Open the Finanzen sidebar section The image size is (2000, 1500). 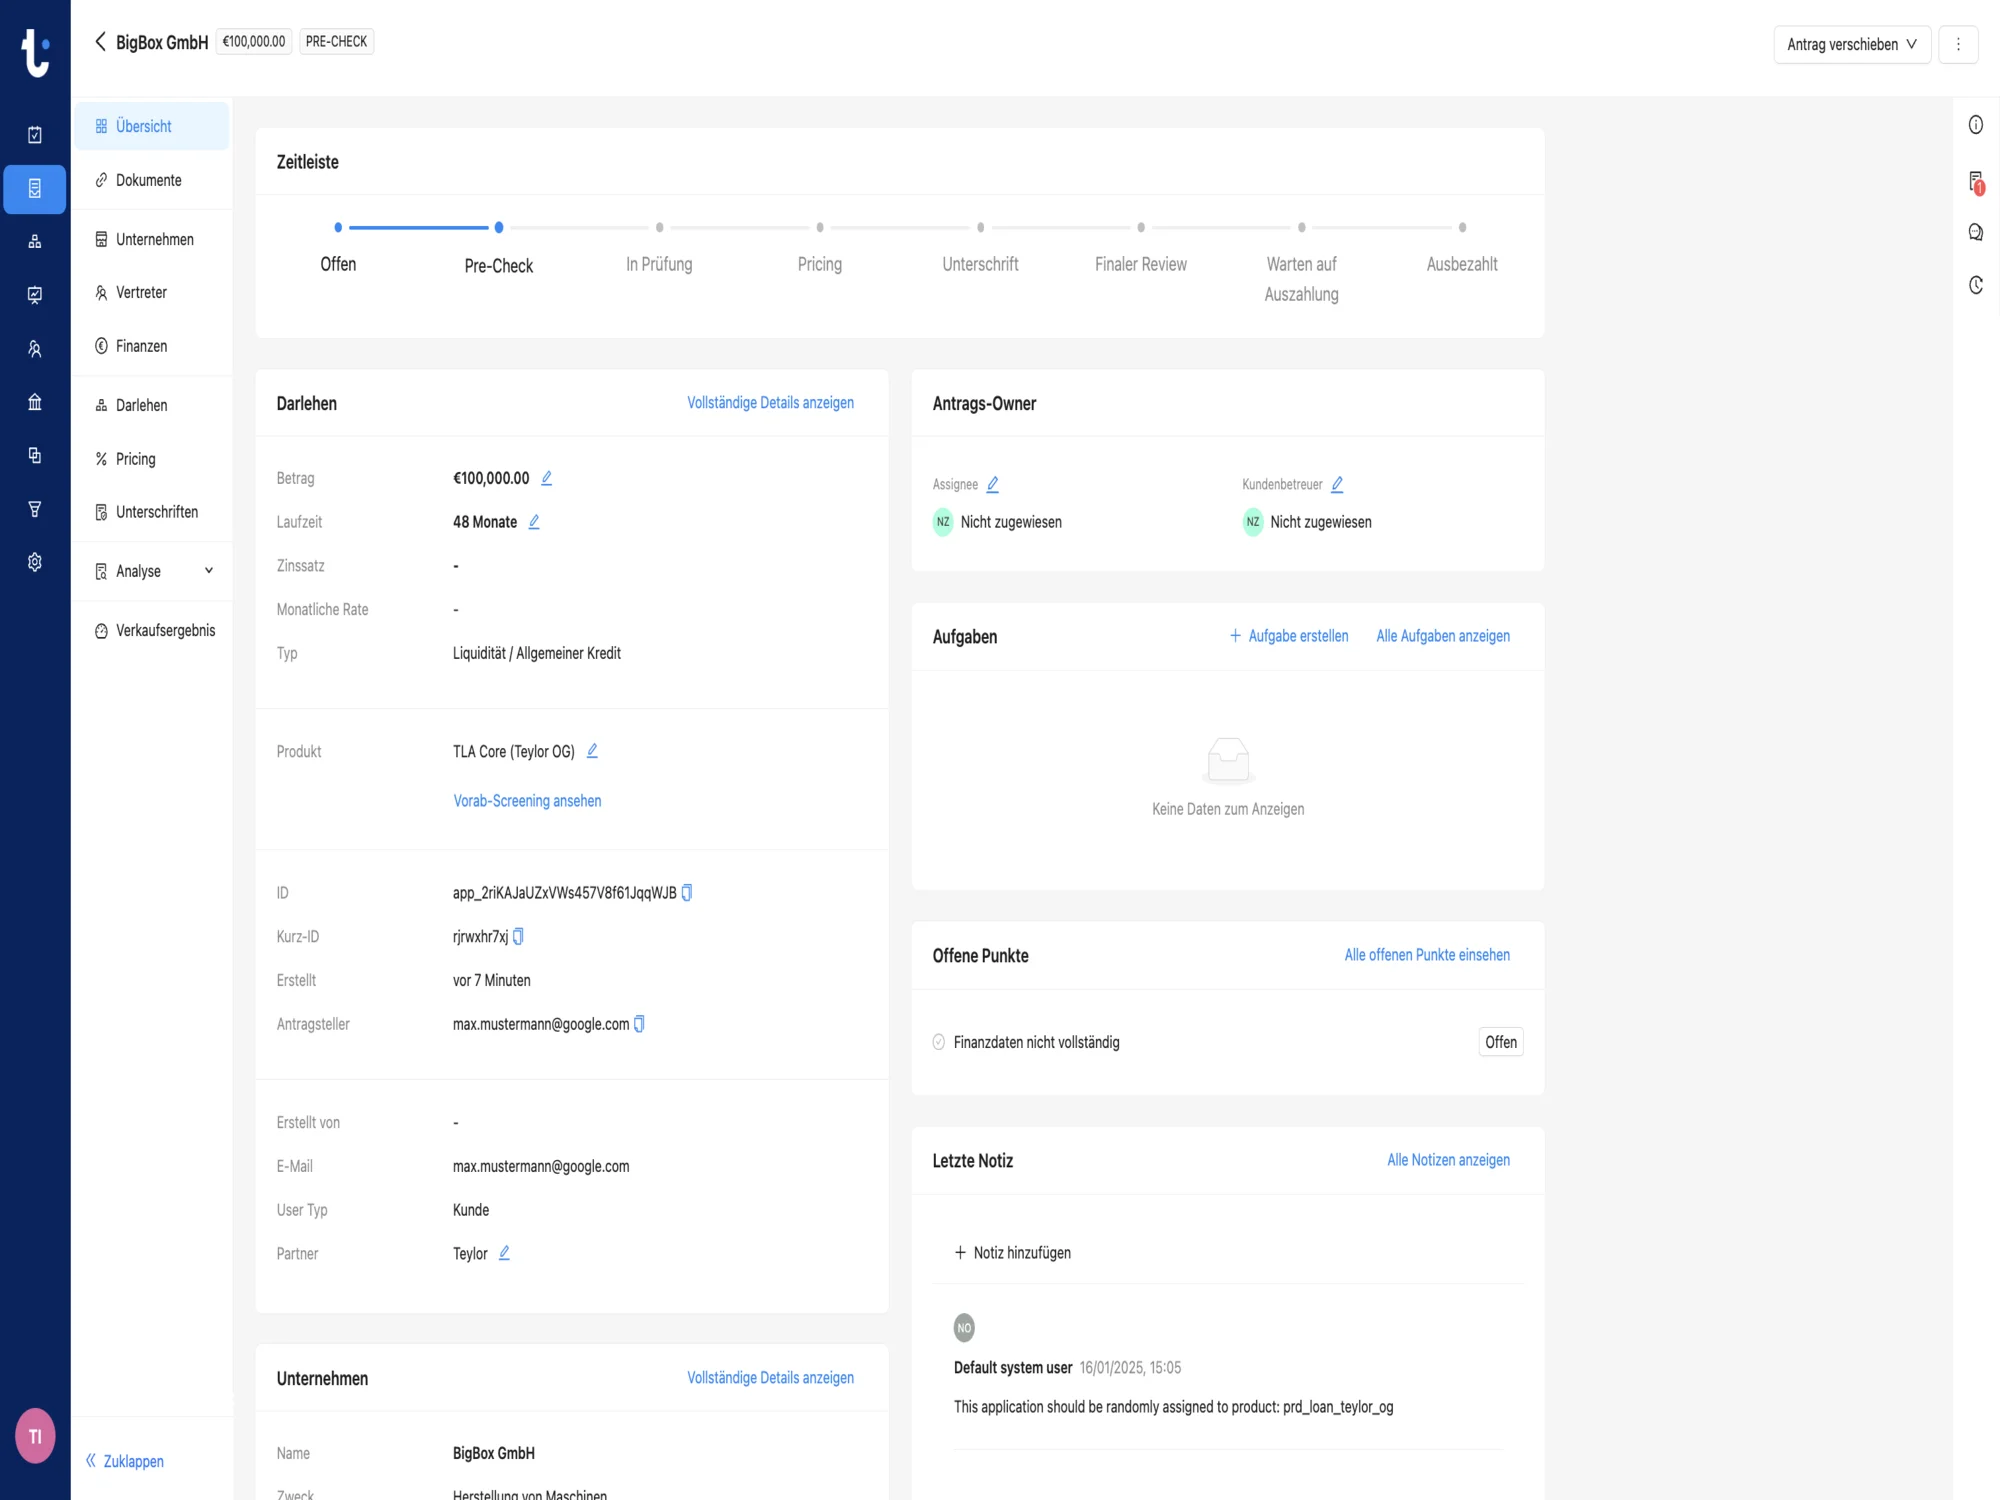tap(141, 346)
